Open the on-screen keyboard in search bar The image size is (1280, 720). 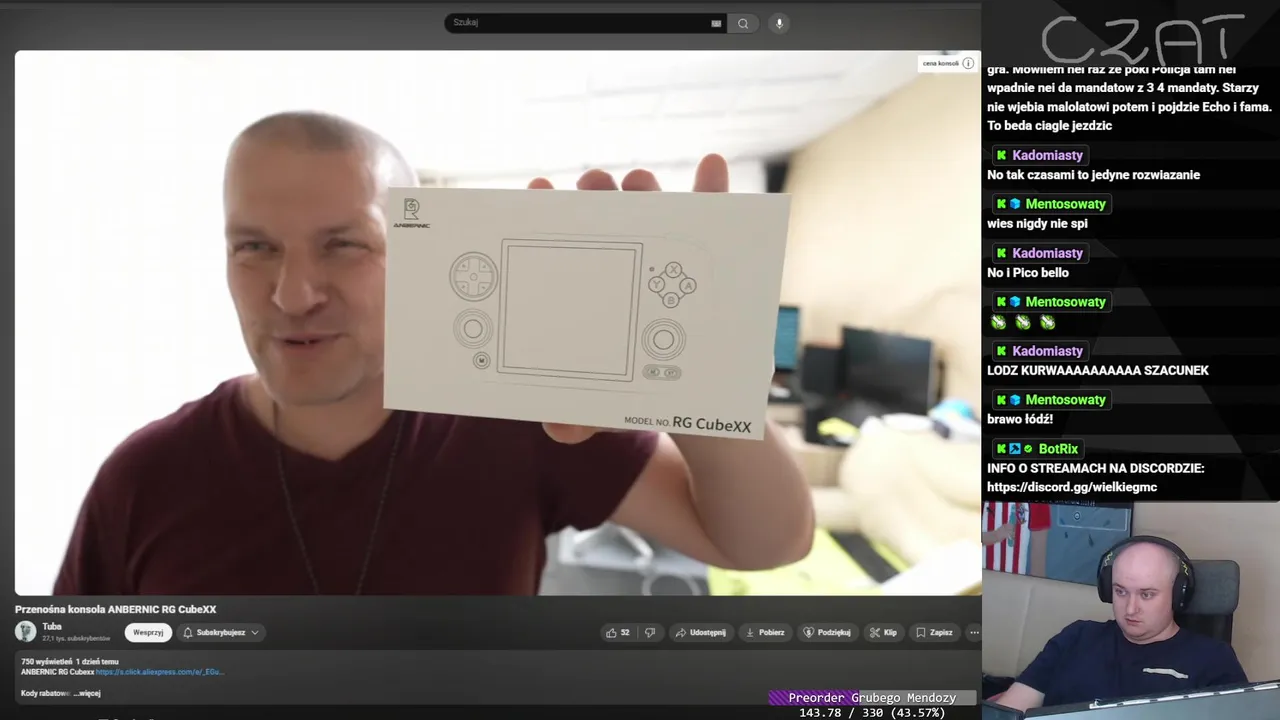tap(716, 23)
